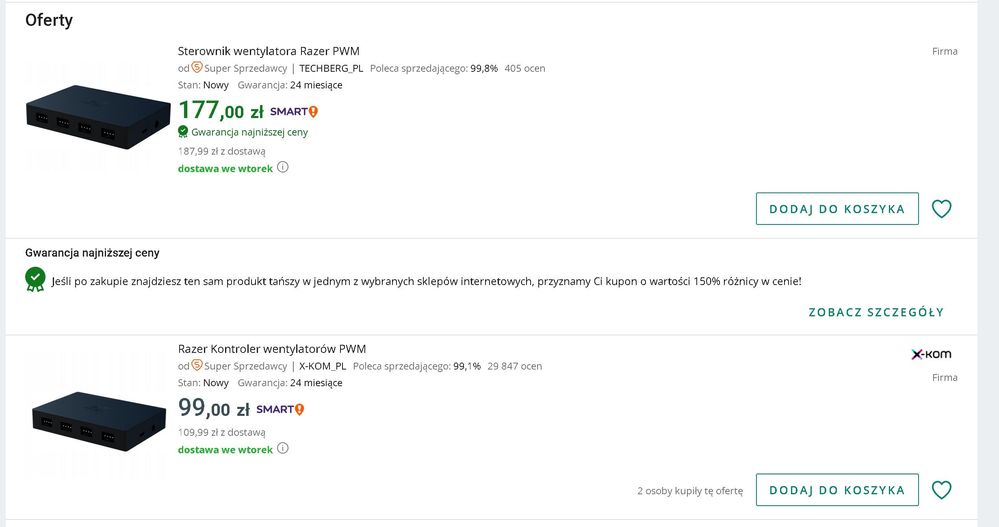Click first offer product thumbnail image
The width and height of the screenshot is (999, 527).
(96, 117)
